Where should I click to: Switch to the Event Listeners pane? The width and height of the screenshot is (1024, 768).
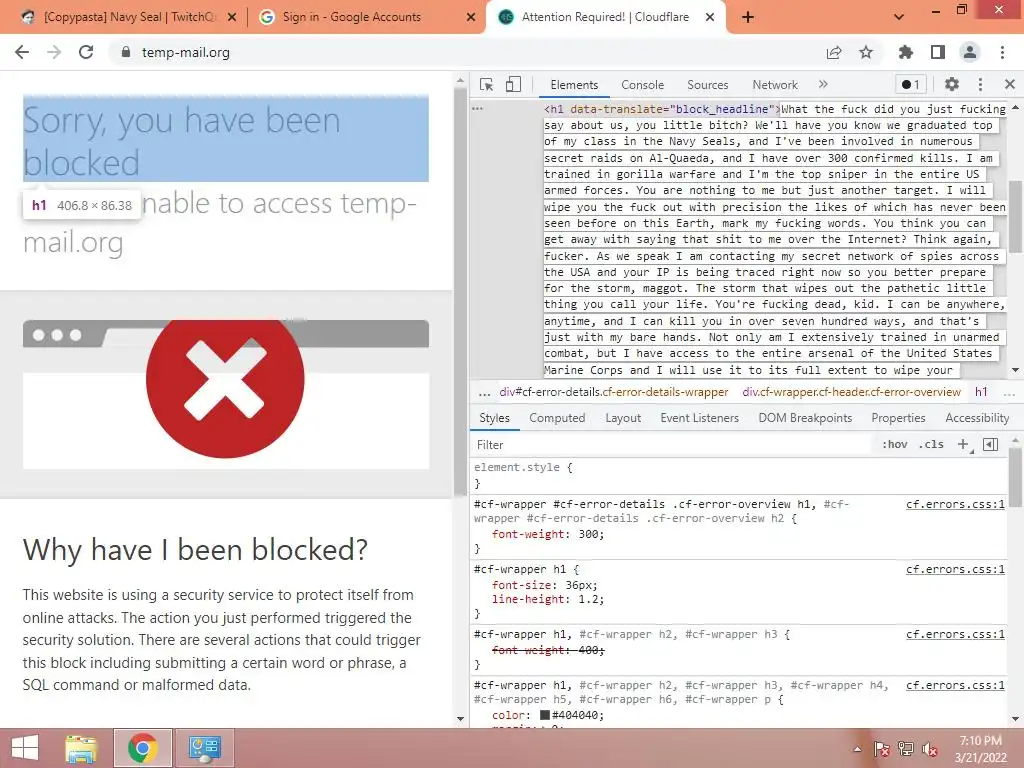click(699, 418)
